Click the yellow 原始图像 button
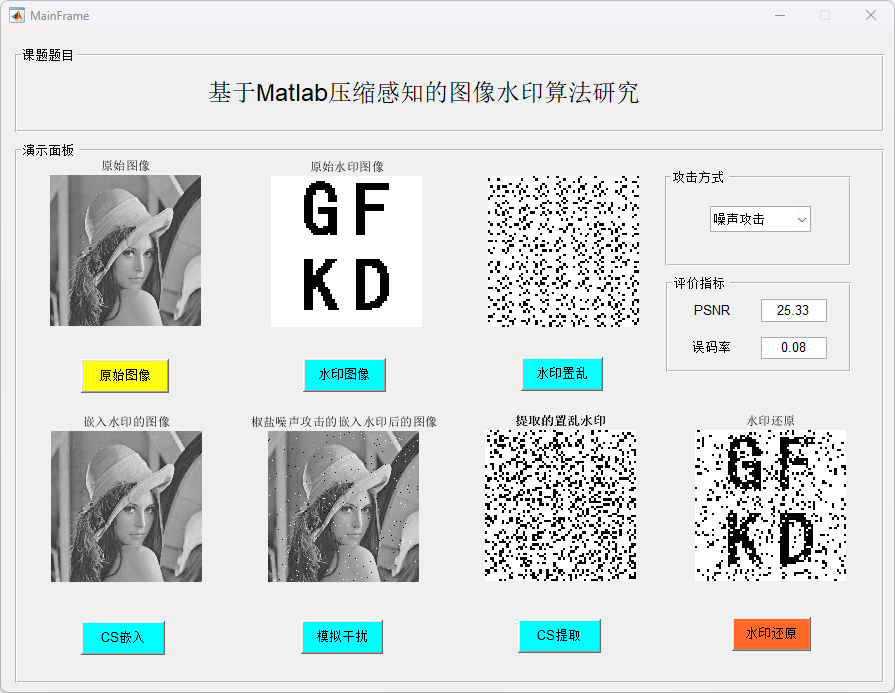The image size is (895, 693). [x=124, y=375]
